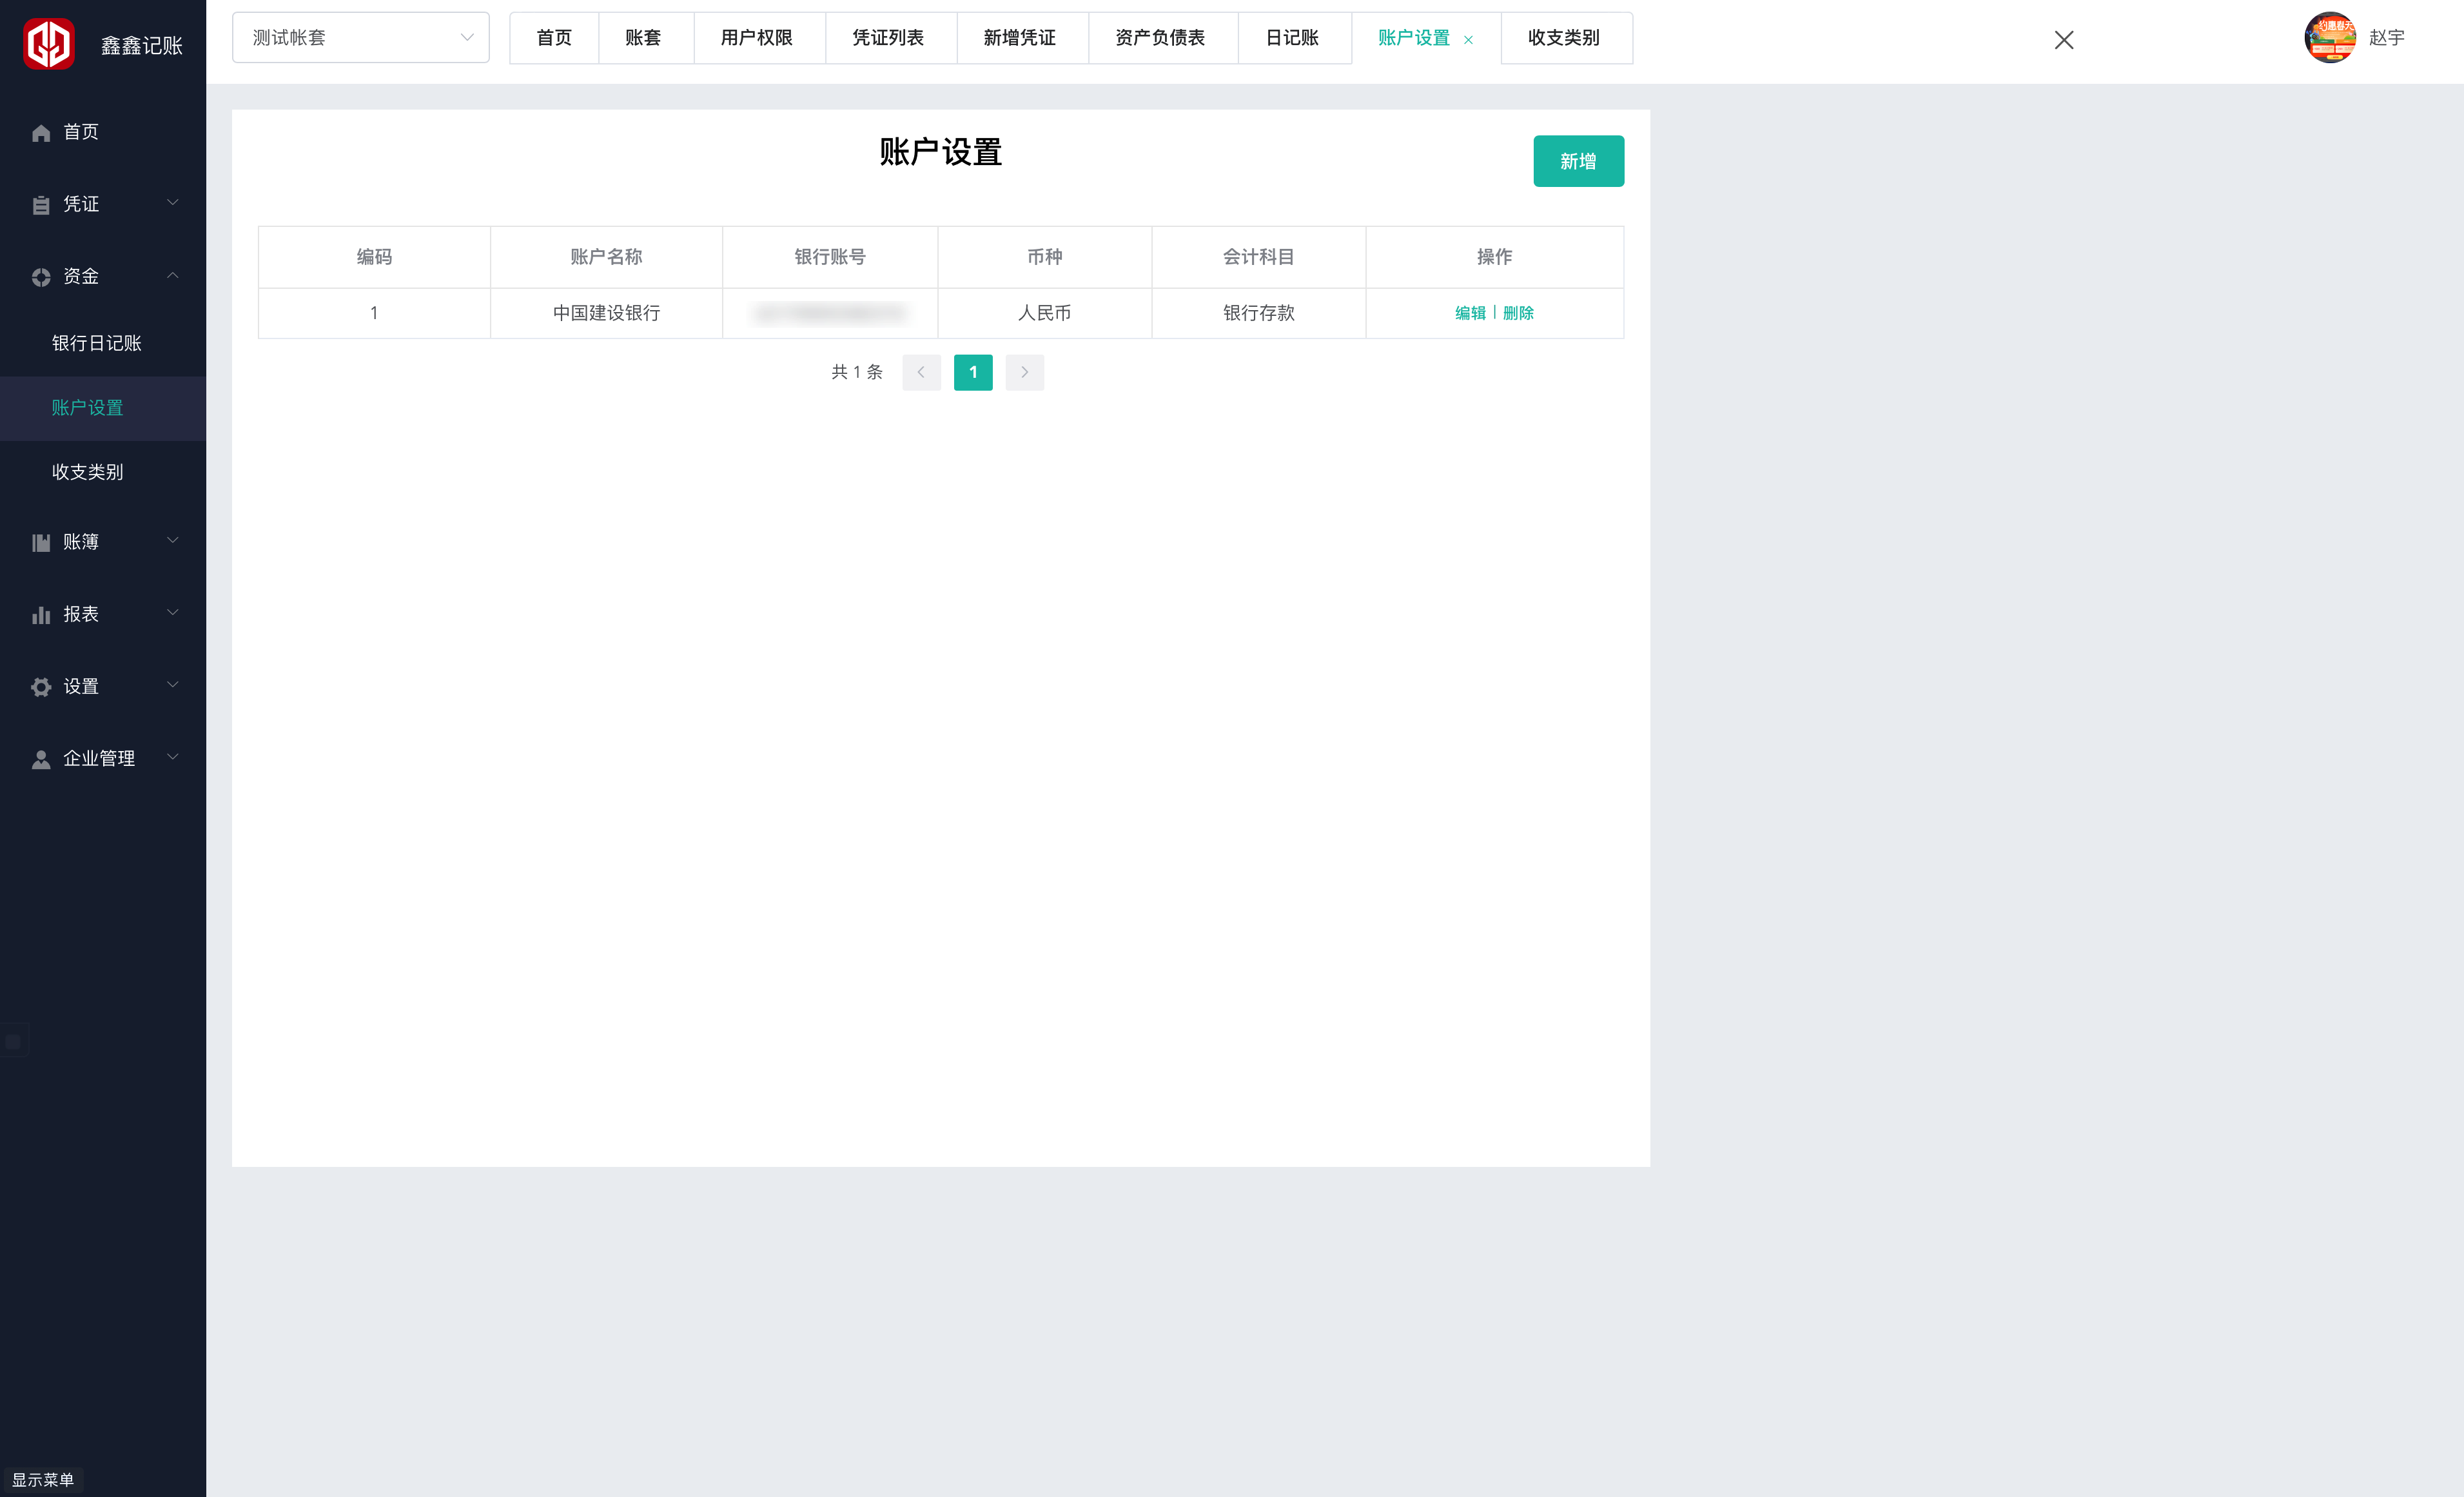Click the 显示菜单 label at bottom left
2464x1497 pixels.
point(43,1480)
